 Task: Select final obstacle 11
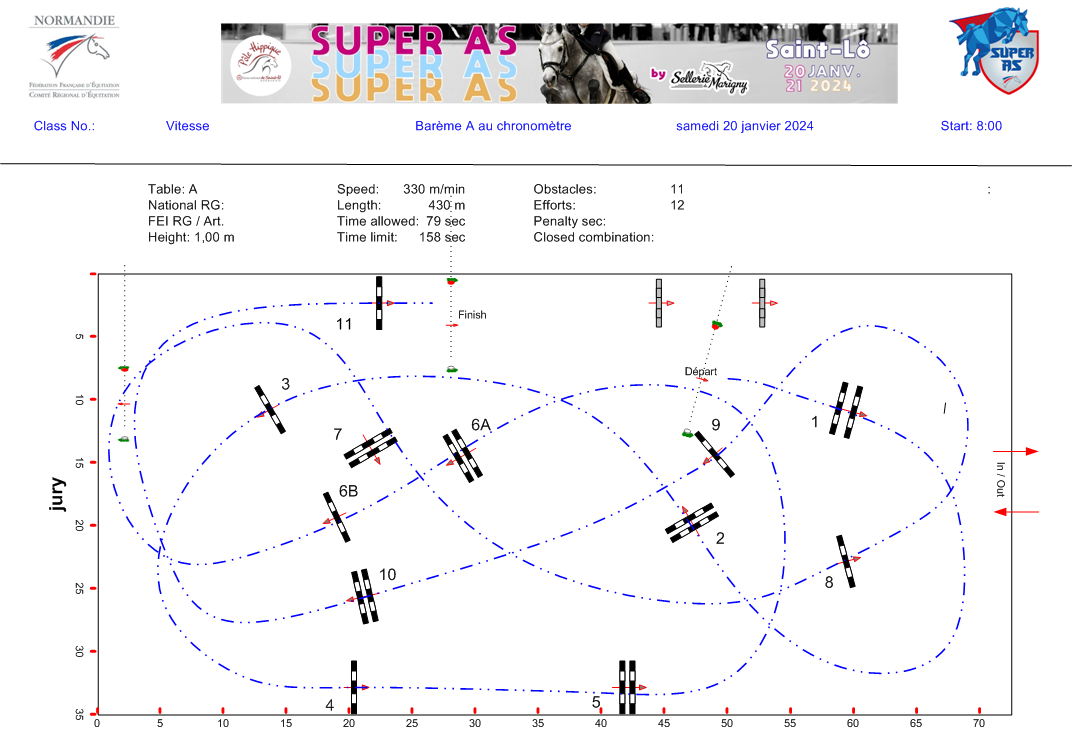[x=379, y=302]
